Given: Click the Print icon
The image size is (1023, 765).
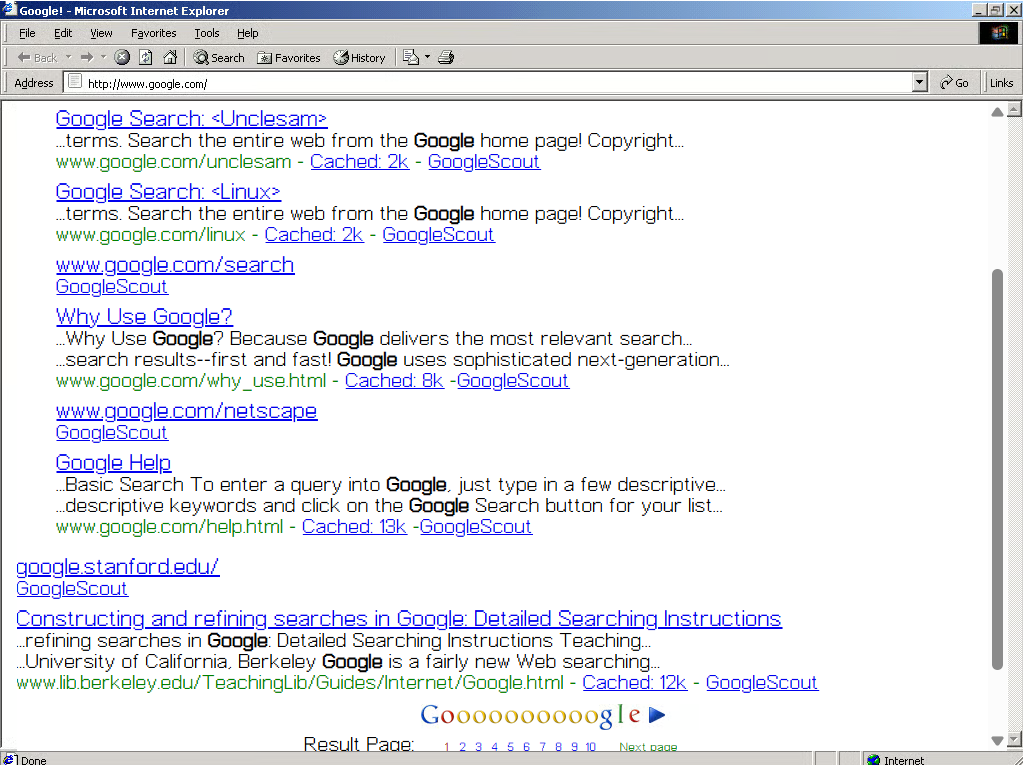Looking at the screenshot, I should point(446,57).
